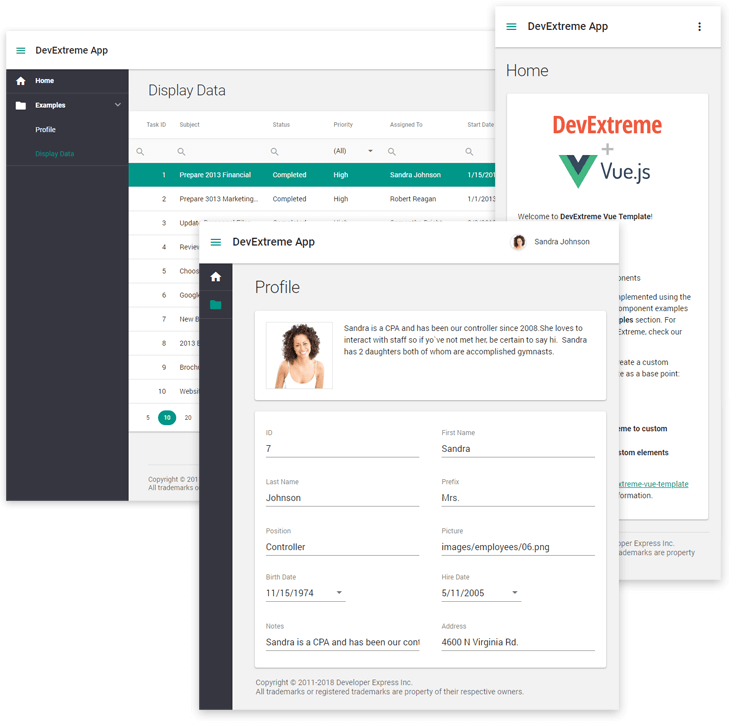
Task: Click hamburger menu in Display Data window
Action: [20, 50]
